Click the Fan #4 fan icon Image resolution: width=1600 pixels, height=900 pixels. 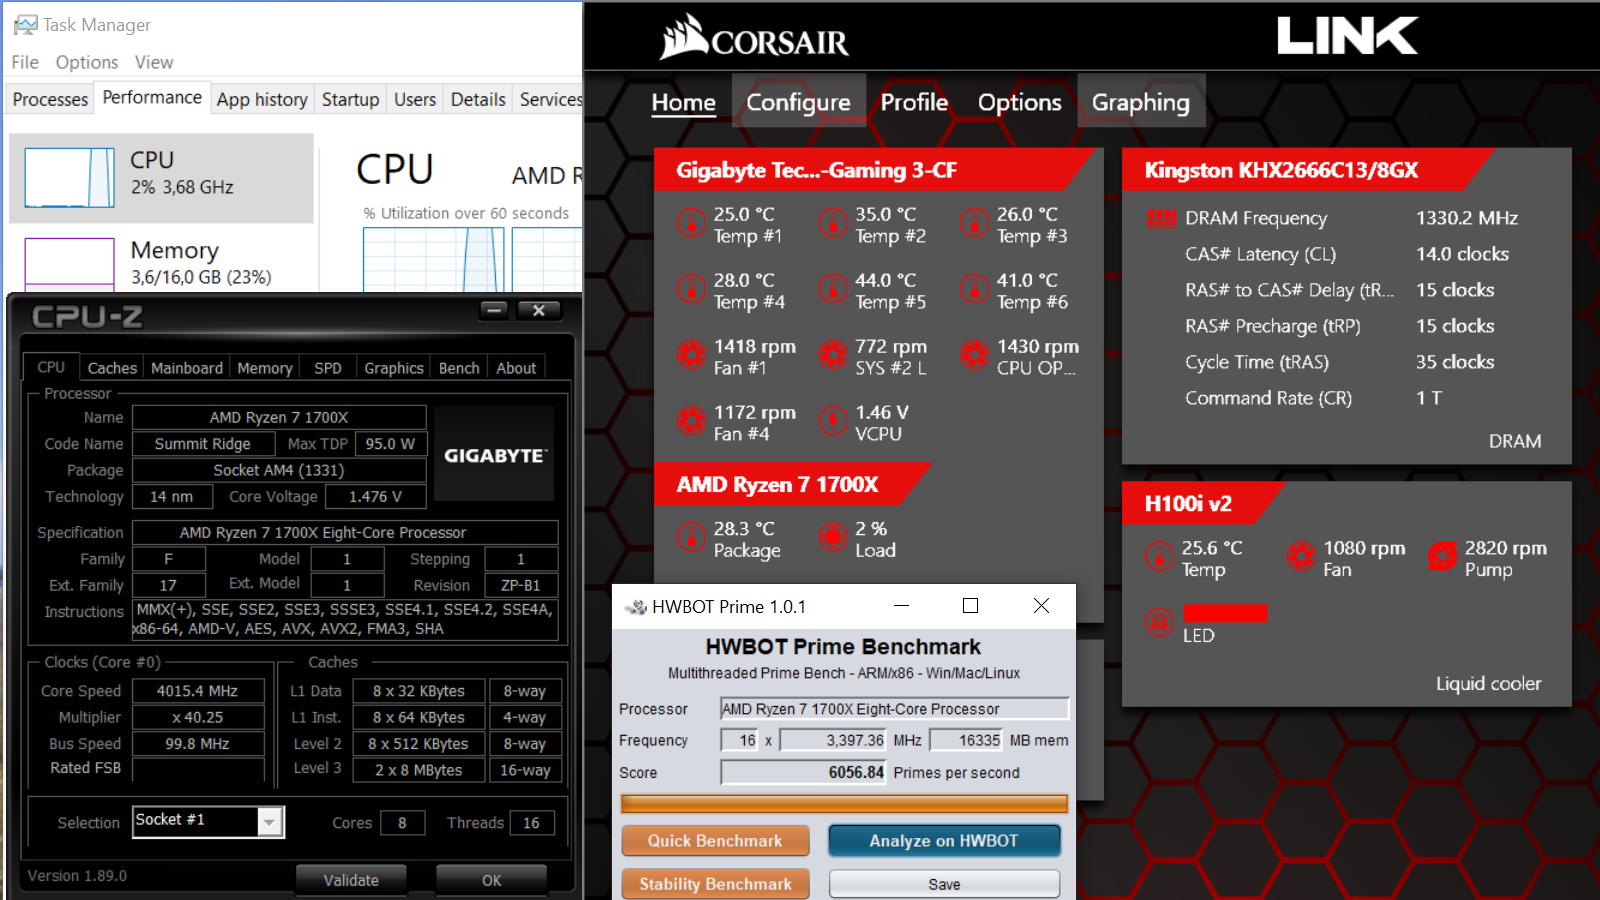(x=691, y=421)
